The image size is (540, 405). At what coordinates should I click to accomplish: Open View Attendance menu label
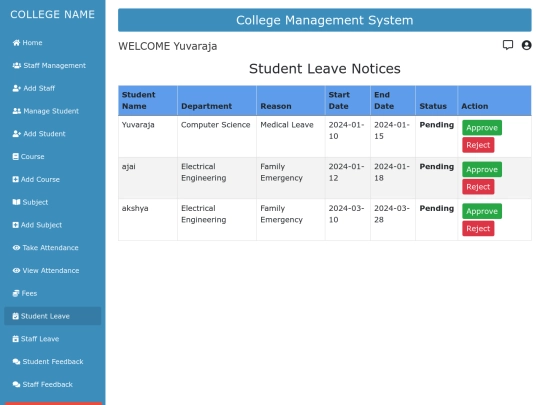click(51, 270)
